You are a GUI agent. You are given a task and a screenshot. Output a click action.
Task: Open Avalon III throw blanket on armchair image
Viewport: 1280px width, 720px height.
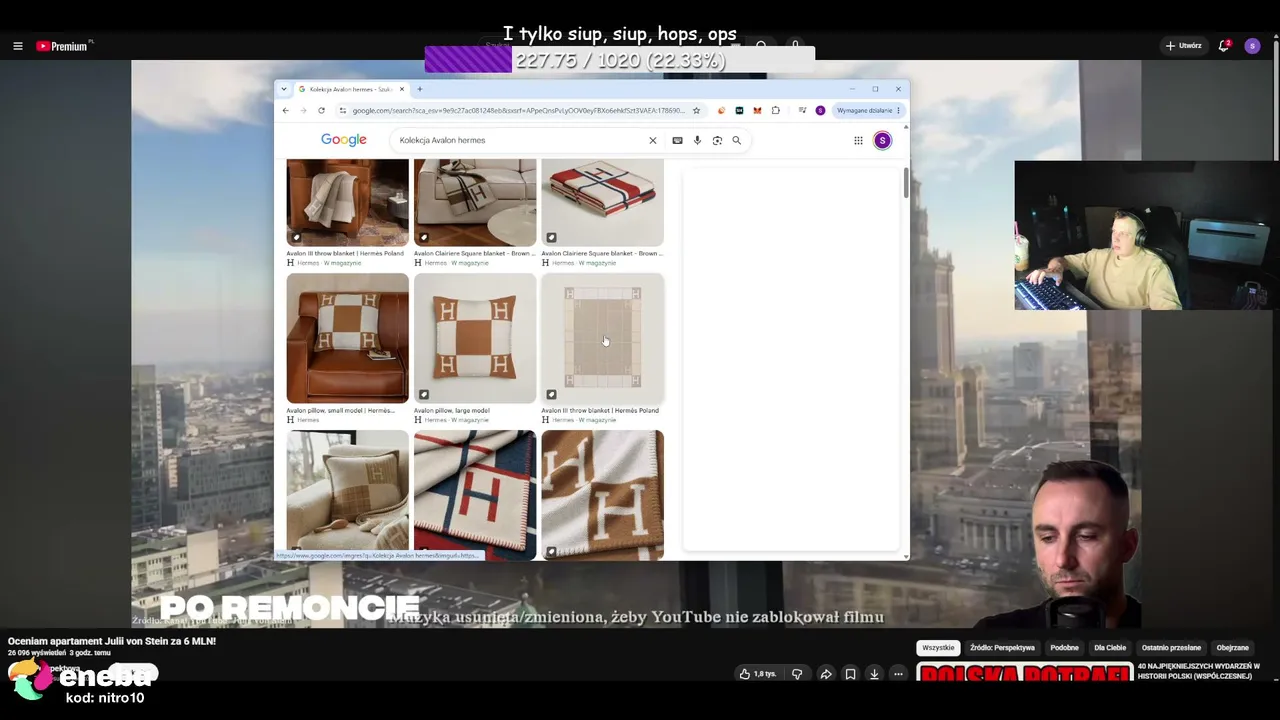348,202
